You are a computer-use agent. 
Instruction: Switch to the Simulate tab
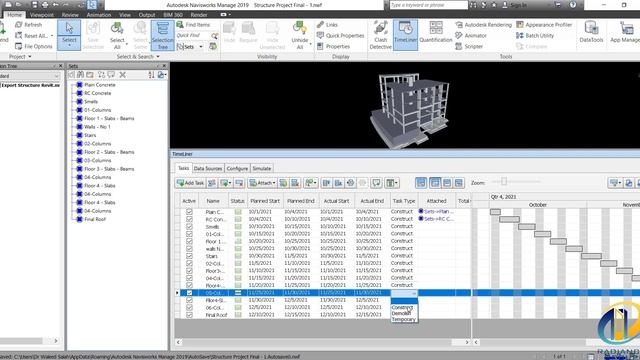tap(262, 168)
